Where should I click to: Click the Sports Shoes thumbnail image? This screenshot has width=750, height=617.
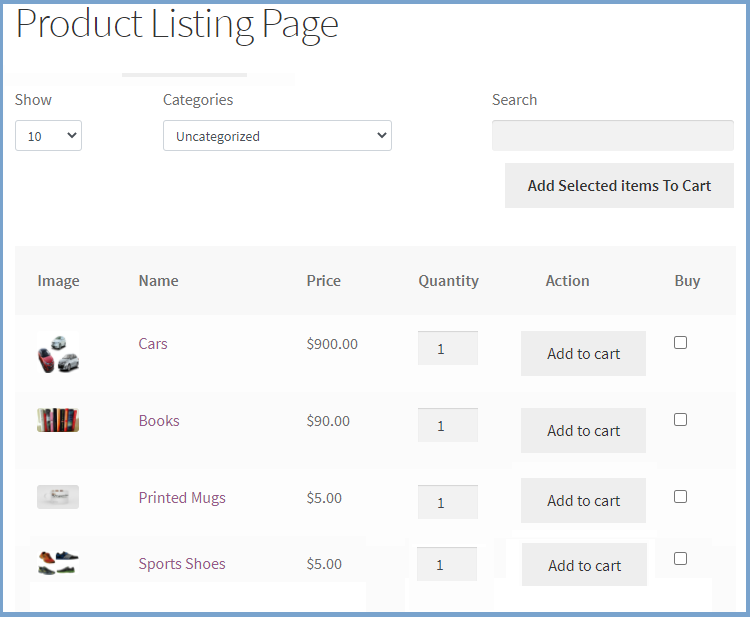point(58,563)
